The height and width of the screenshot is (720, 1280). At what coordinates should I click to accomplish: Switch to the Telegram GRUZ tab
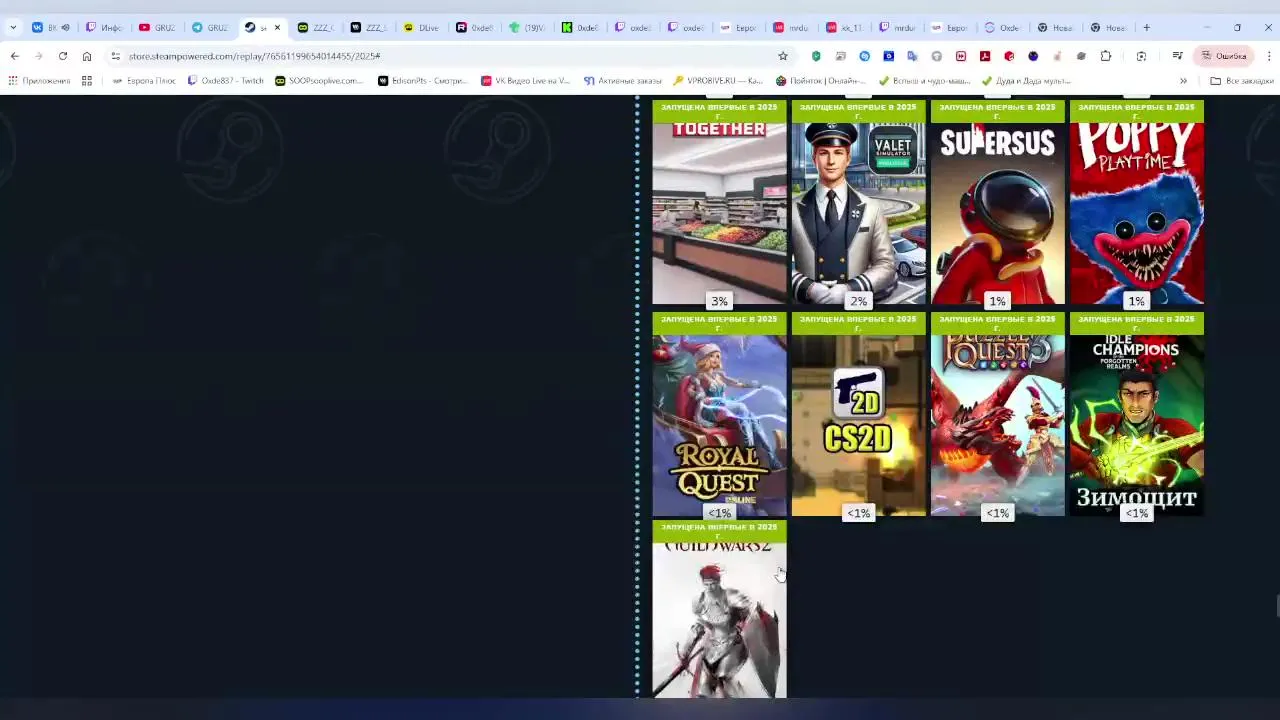(210, 28)
